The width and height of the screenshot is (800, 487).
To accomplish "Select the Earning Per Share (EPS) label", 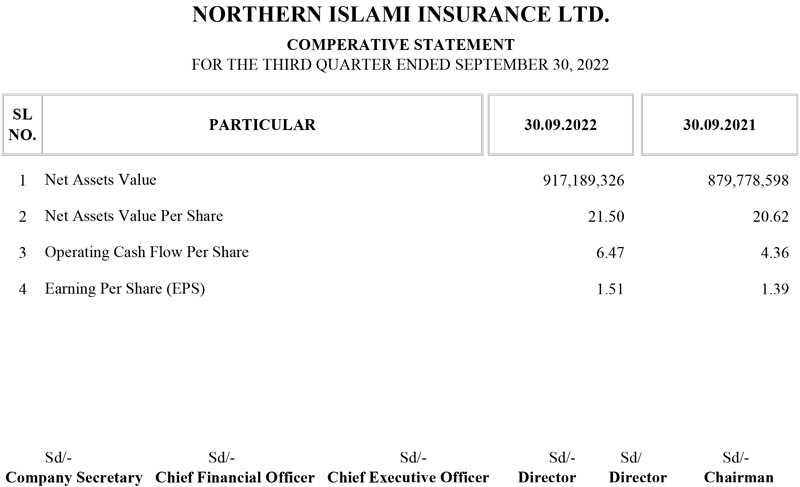I will tap(125, 288).
